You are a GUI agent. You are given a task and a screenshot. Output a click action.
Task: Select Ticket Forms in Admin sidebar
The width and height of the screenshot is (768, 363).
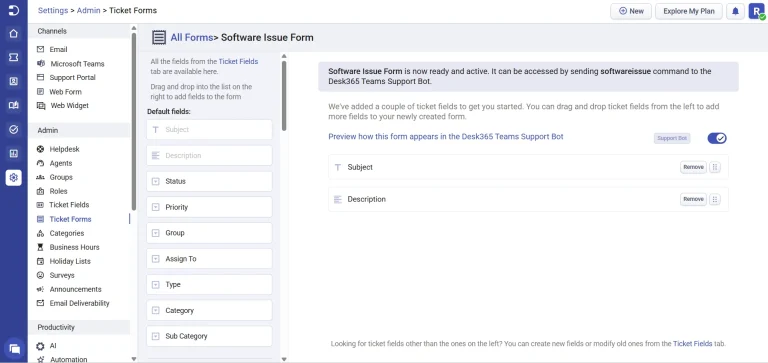[70, 219]
